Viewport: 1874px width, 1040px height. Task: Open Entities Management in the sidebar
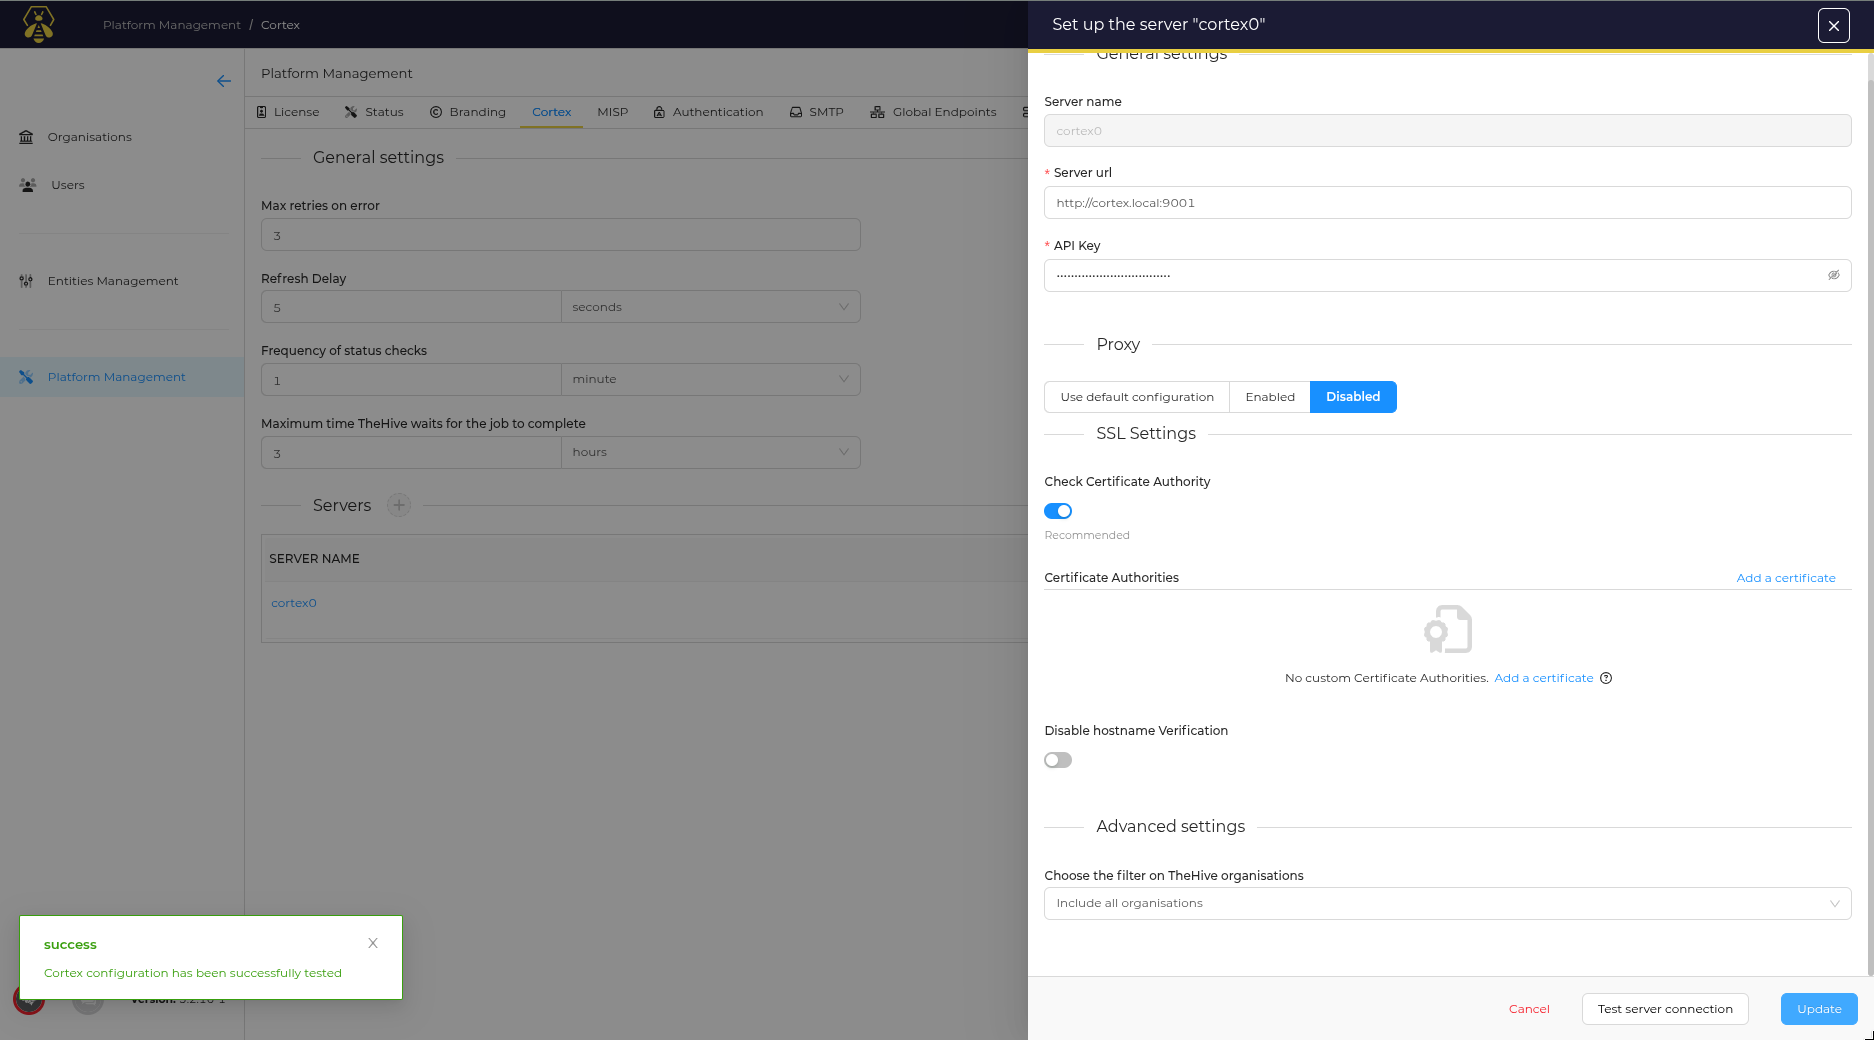point(122,281)
